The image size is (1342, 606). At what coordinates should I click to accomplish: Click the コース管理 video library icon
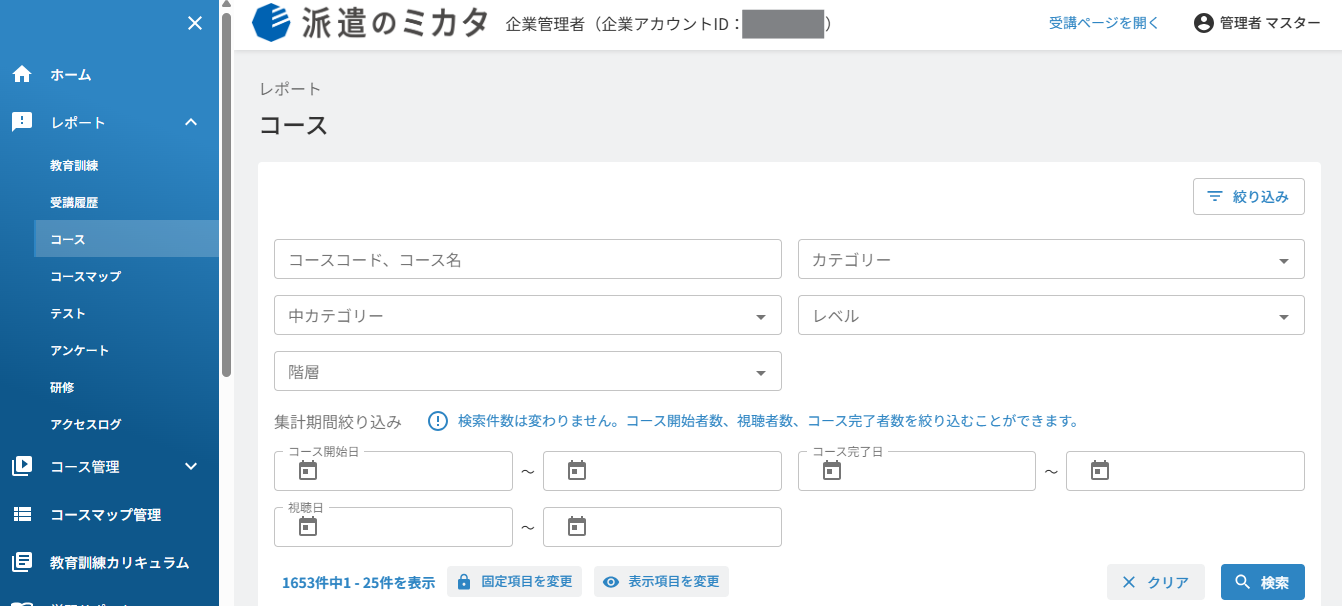pos(22,466)
